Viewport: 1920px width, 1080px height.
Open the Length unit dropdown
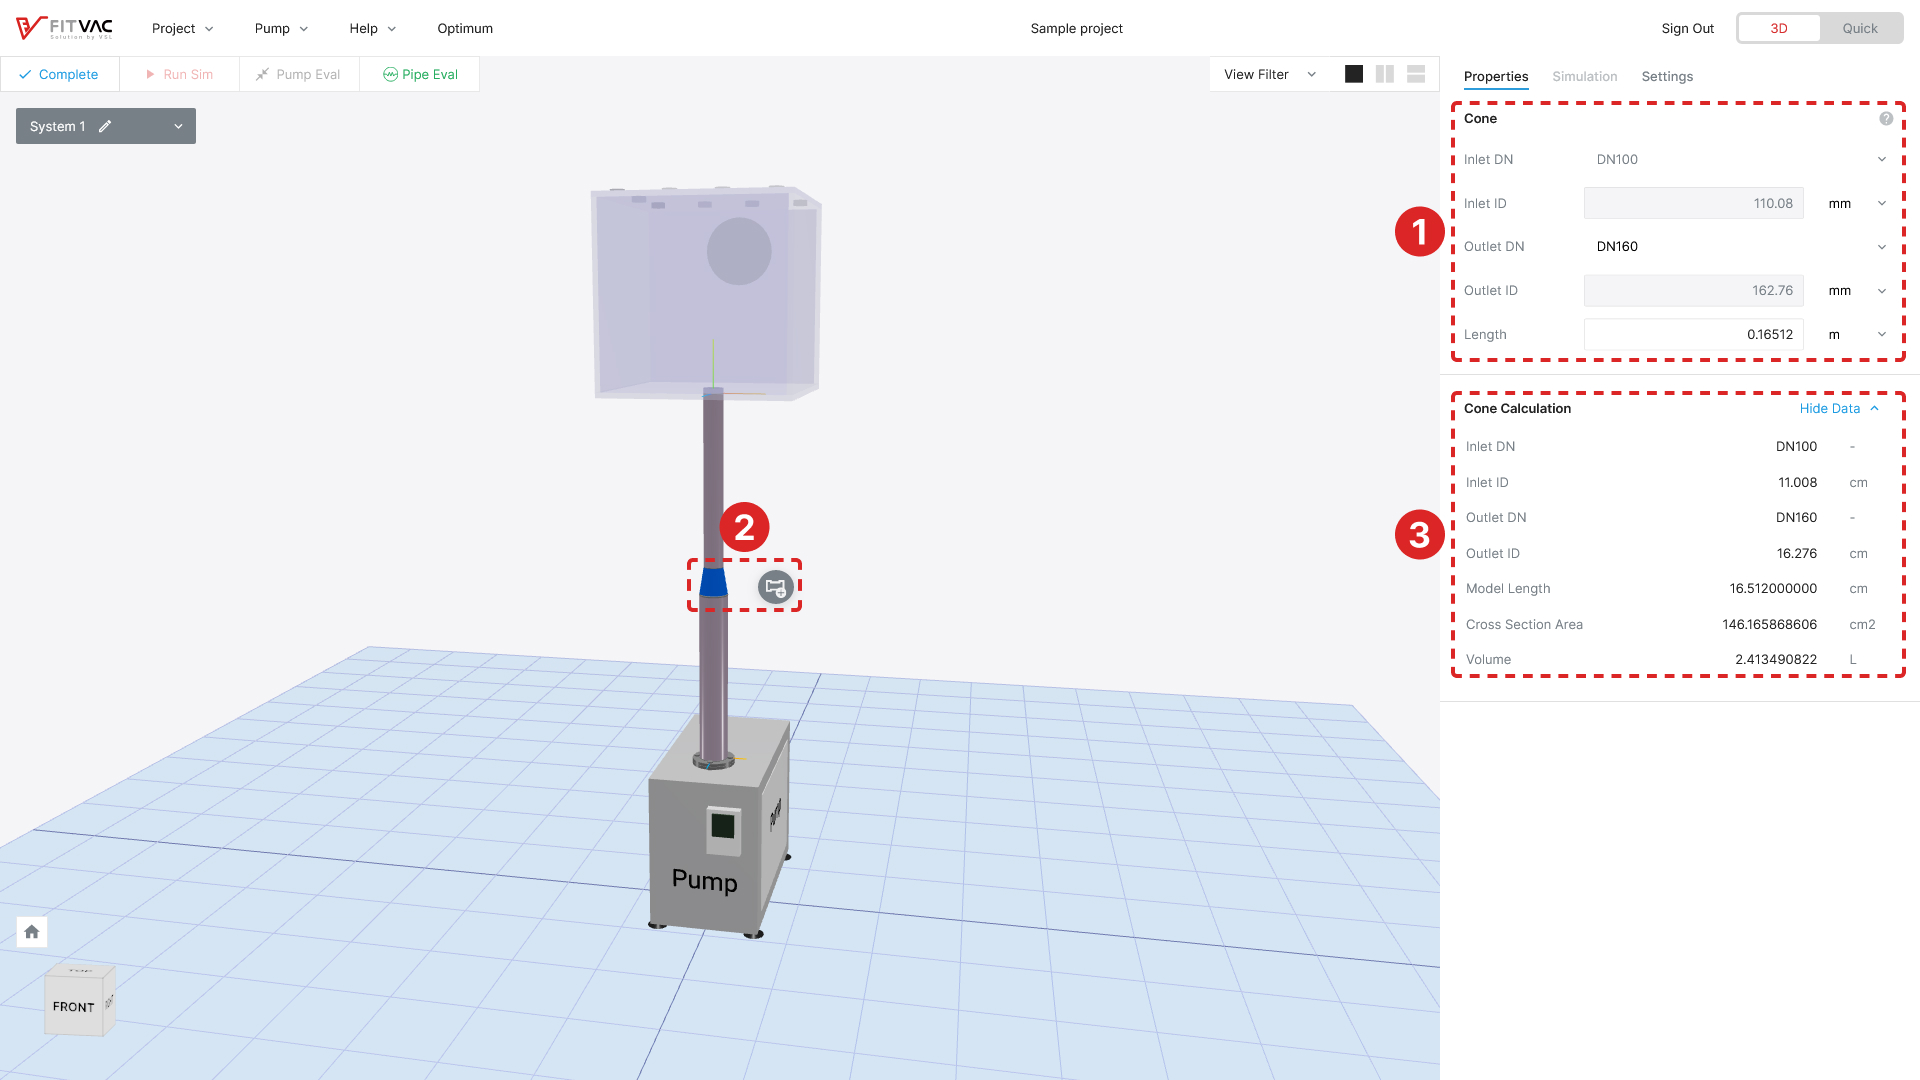[1857, 334]
